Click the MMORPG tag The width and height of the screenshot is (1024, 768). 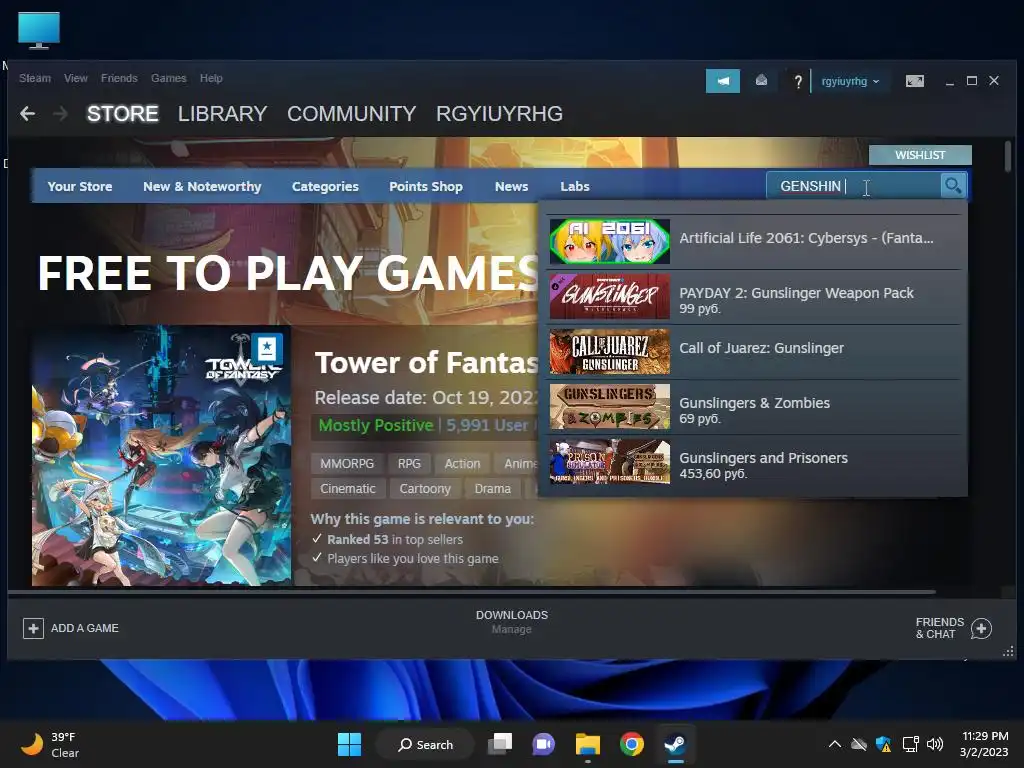[347, 464]
